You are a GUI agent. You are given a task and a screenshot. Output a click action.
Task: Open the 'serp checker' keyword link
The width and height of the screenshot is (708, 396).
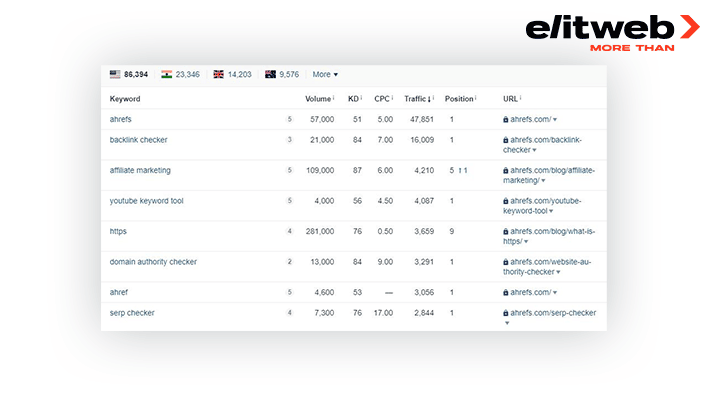[x=132, y=313]
